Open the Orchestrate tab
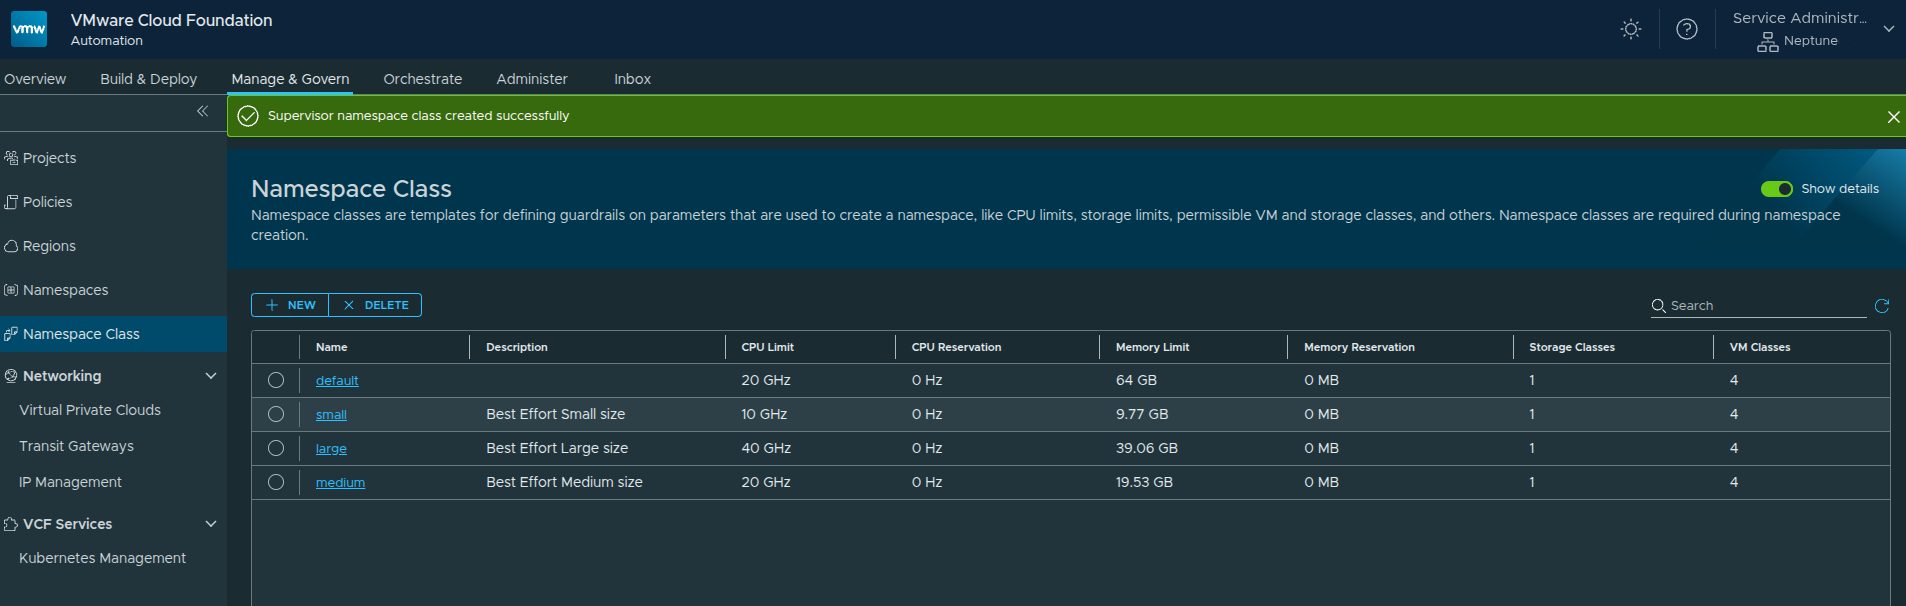This screenshot has width=1906, height=606. pyautogui.click(x=422, y=79)
